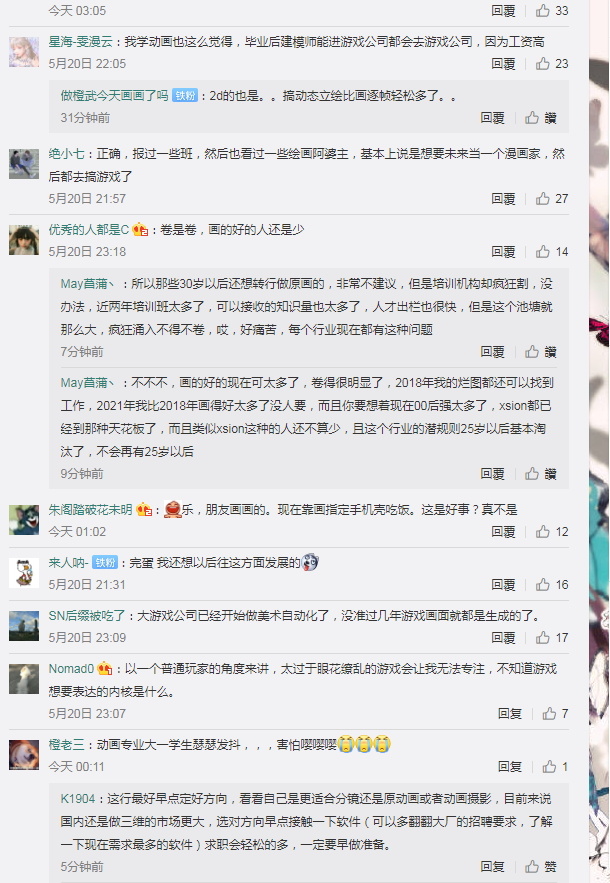
Task: Like 优秀的人都是C's comment with 14 likes
Action: (551, 252)
